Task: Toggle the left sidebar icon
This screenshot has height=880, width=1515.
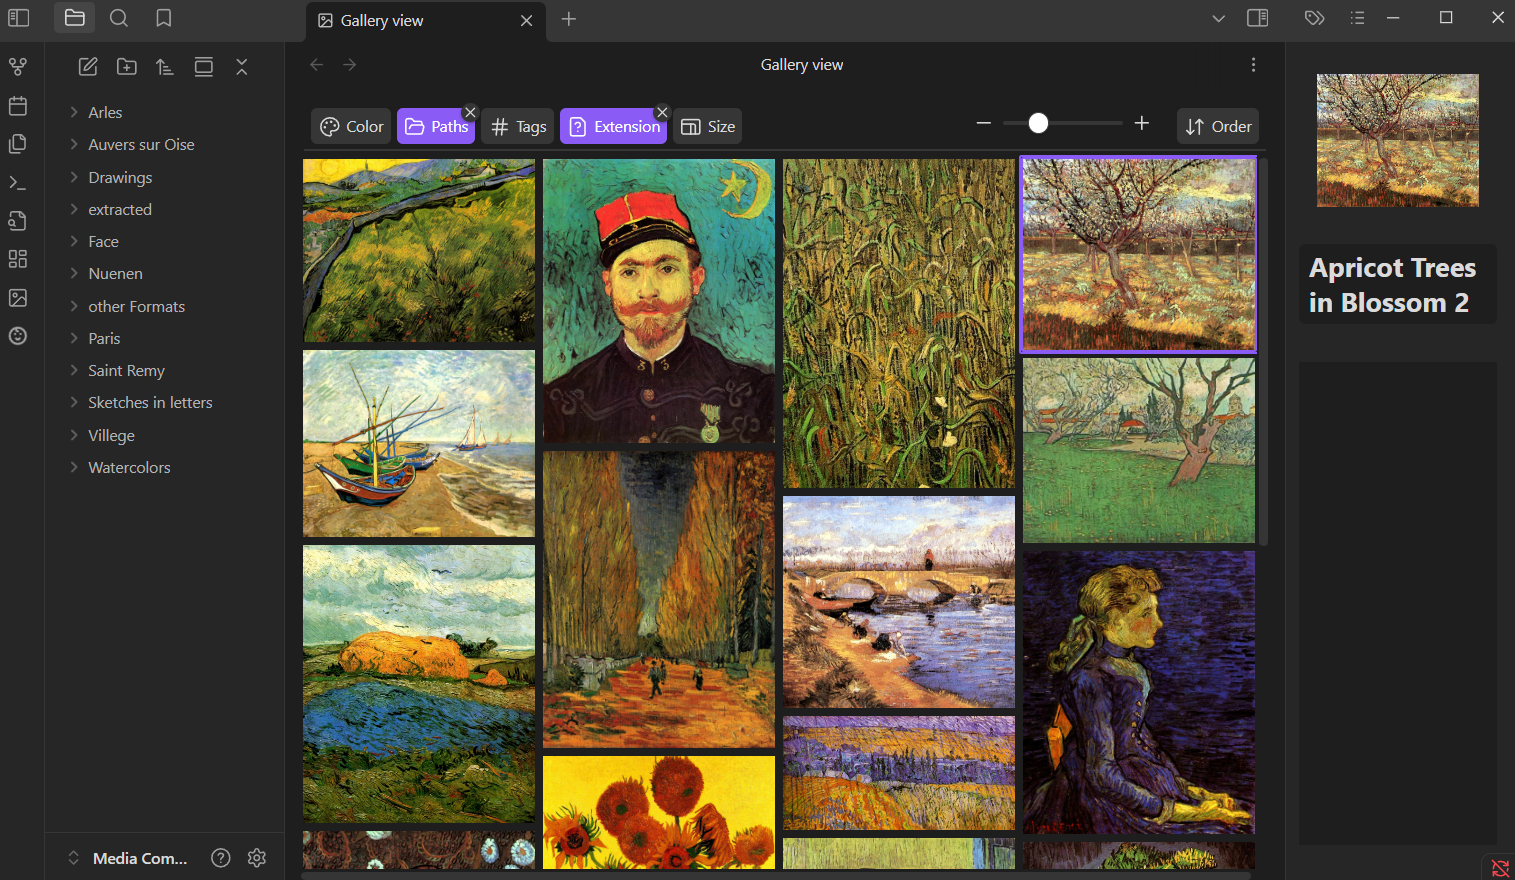Action: pyautogui.click(x=19, y=18)
